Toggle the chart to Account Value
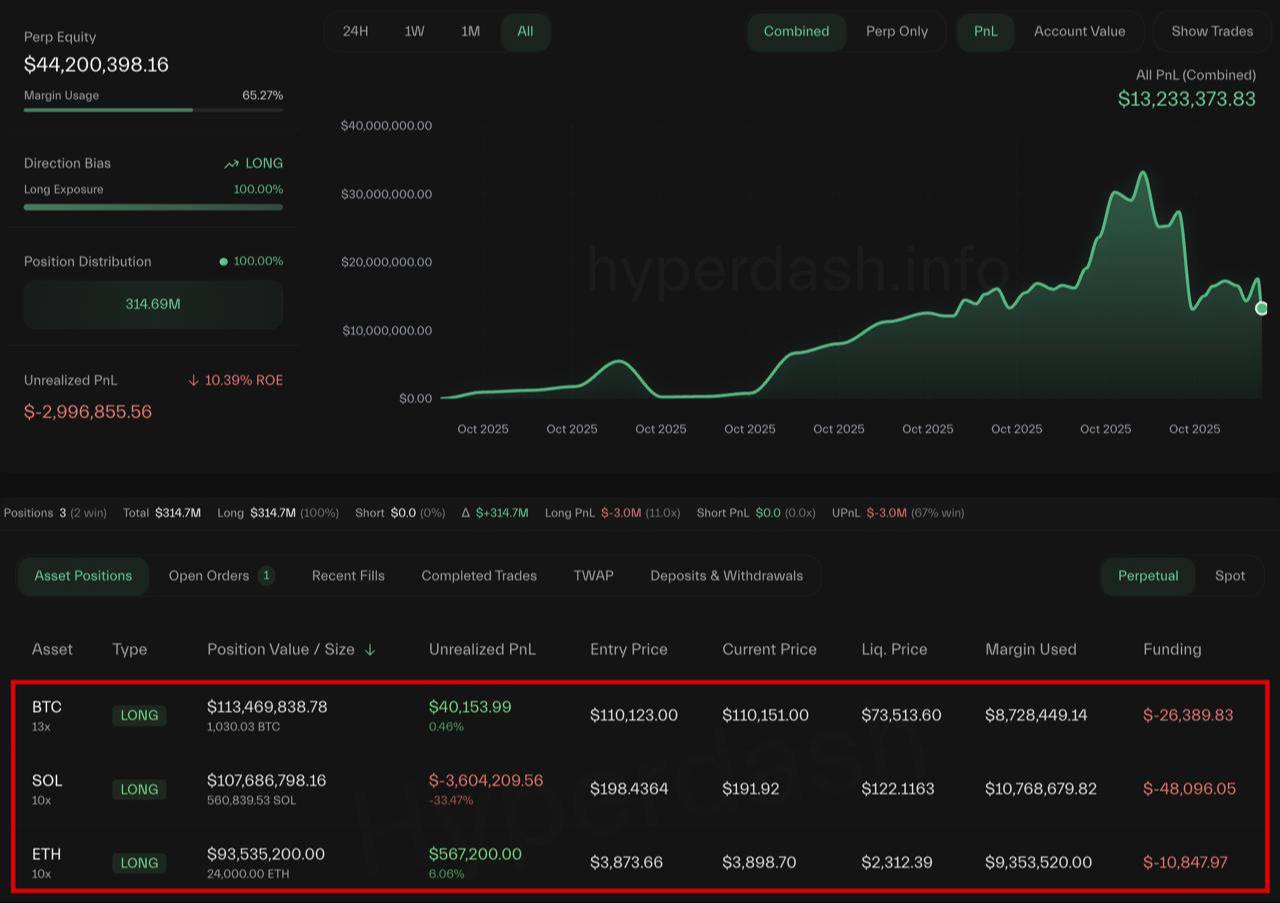 [x=1079, y=32]
